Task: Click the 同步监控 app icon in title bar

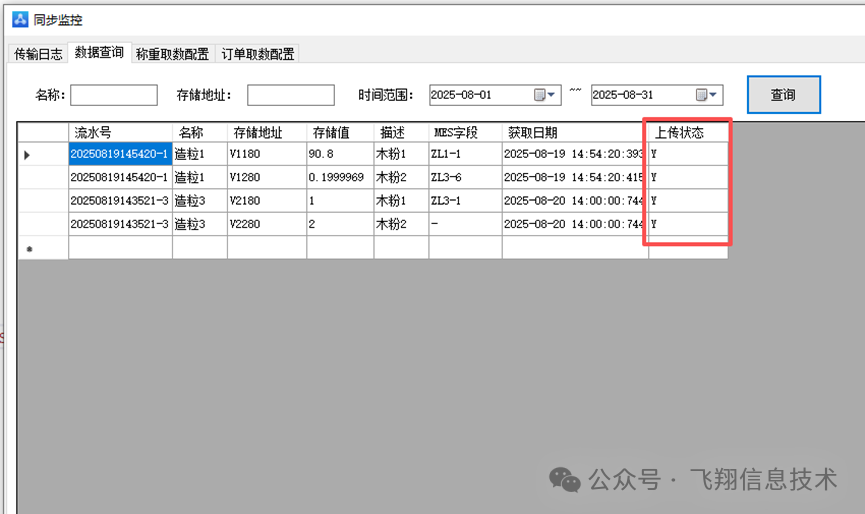Action: point(20,19)
